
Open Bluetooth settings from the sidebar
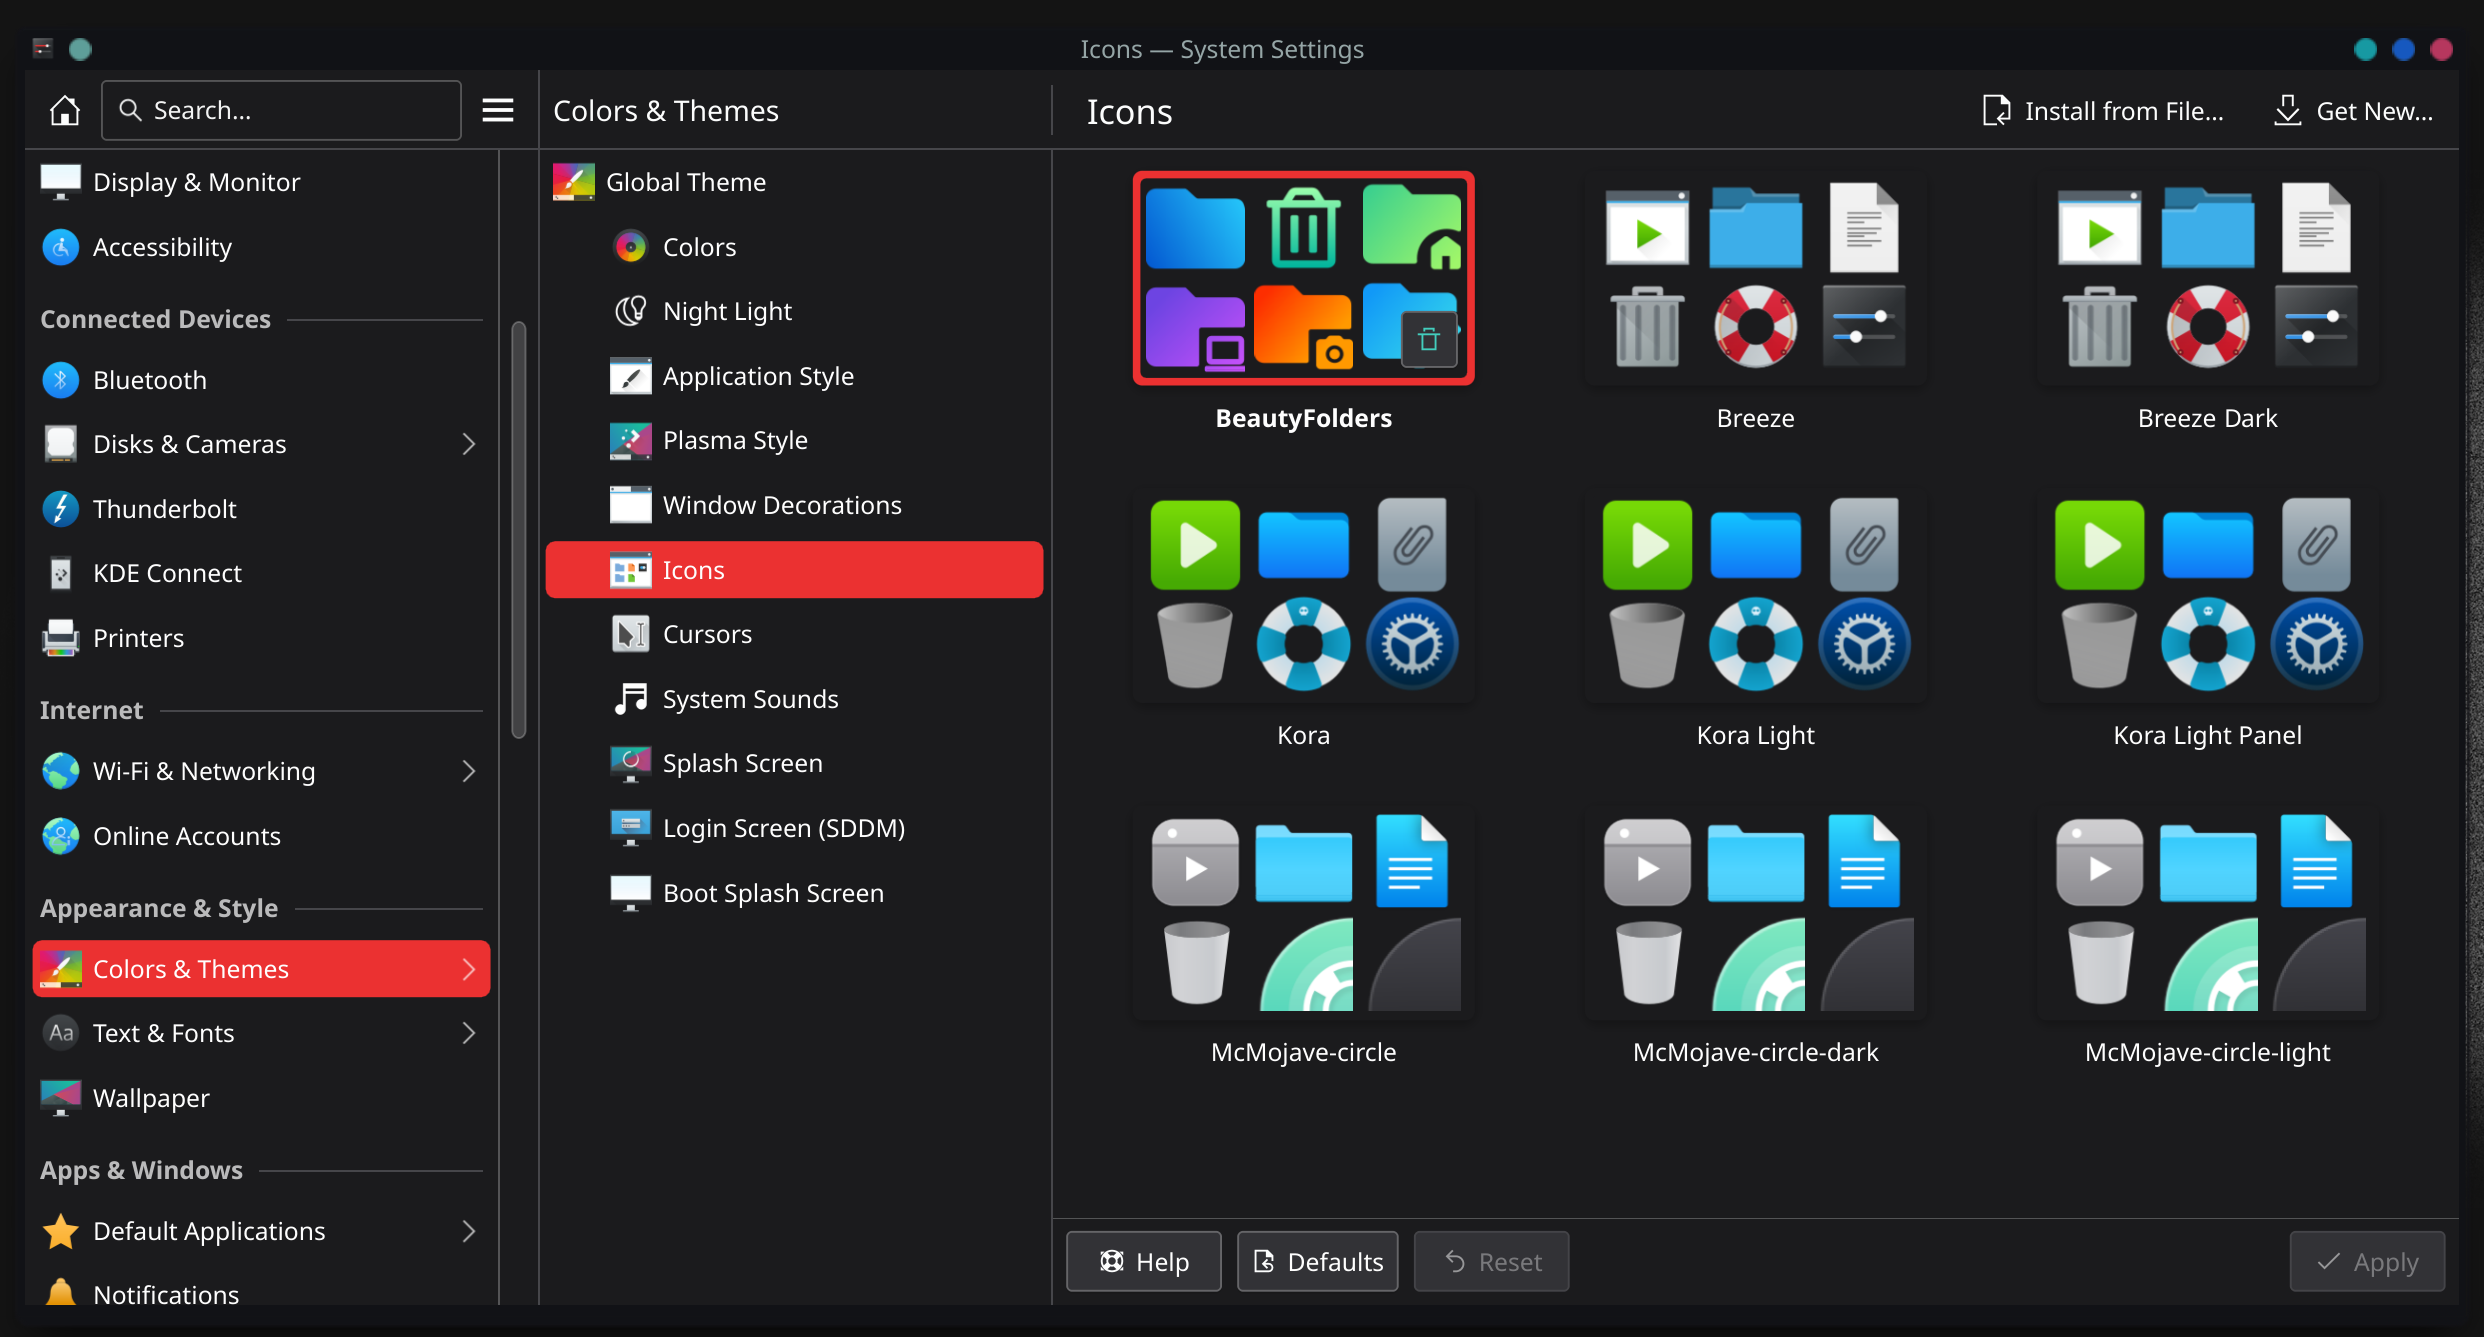(151, 379)
